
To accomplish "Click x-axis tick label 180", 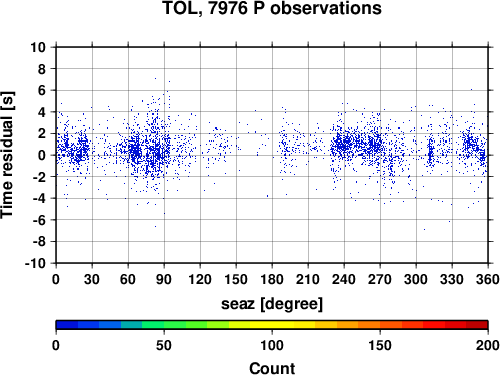I will tap(272, 279).
